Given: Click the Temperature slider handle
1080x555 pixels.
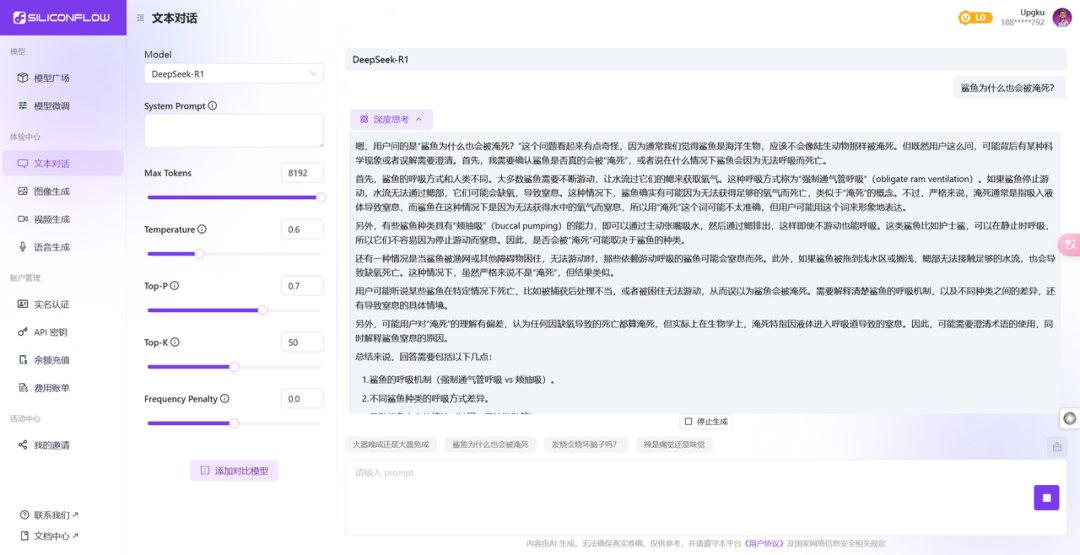Looking at the screenshot, I should [199, 254].
